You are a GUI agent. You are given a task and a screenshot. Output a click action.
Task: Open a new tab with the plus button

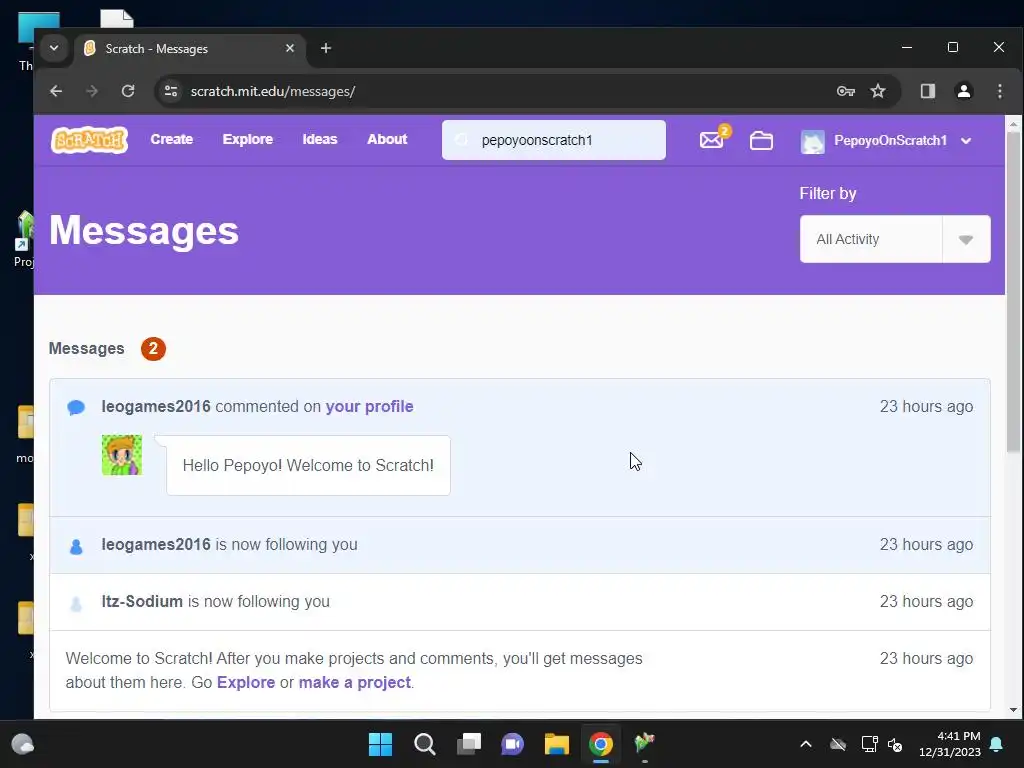tap(326, 48)
